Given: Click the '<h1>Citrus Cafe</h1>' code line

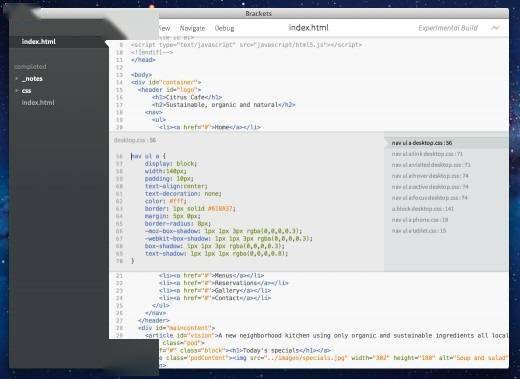Looking at the screenshot, I should tap(187, 97).
